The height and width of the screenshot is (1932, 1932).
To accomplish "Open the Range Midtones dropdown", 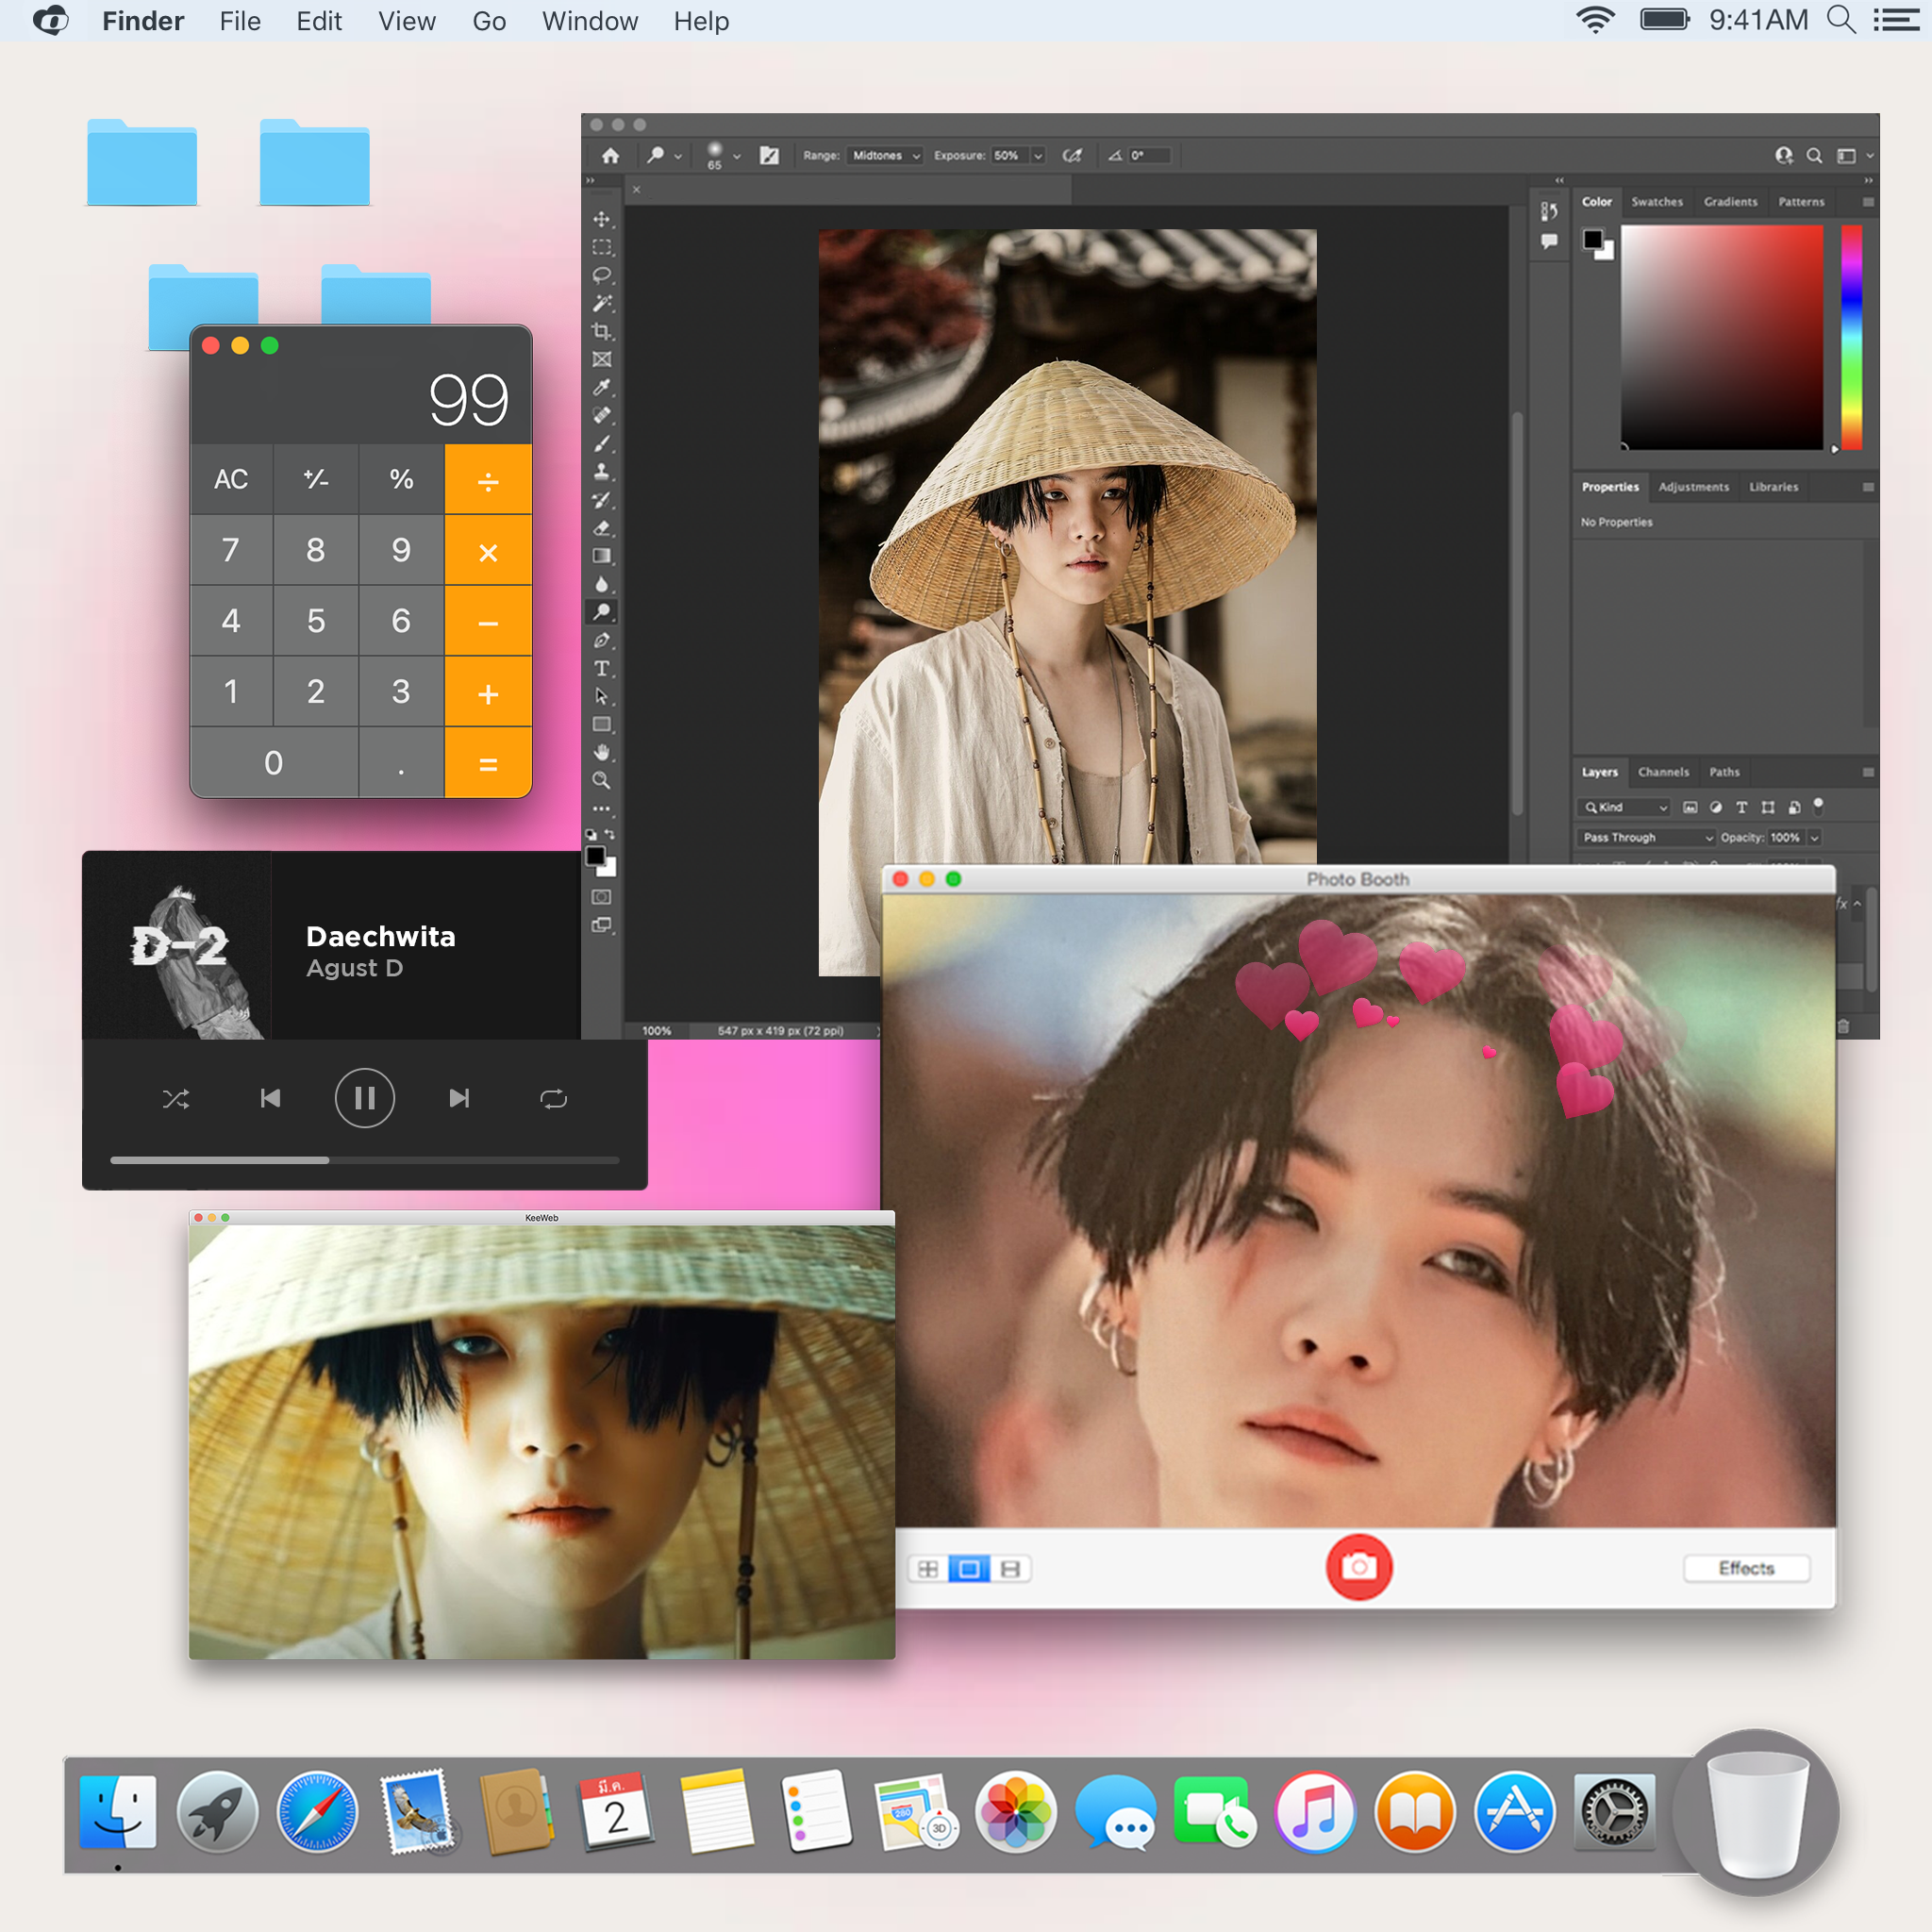I will pyautogui.click(x=885, y=156).
